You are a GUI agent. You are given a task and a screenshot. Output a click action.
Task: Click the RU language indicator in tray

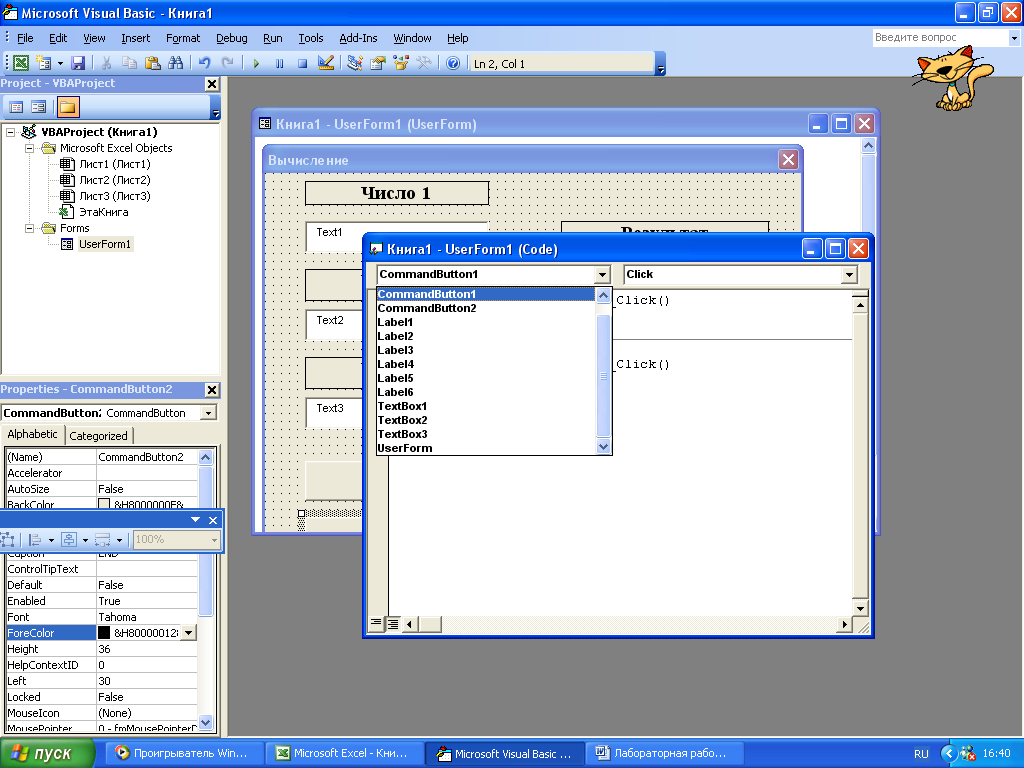tap(921, 754)
